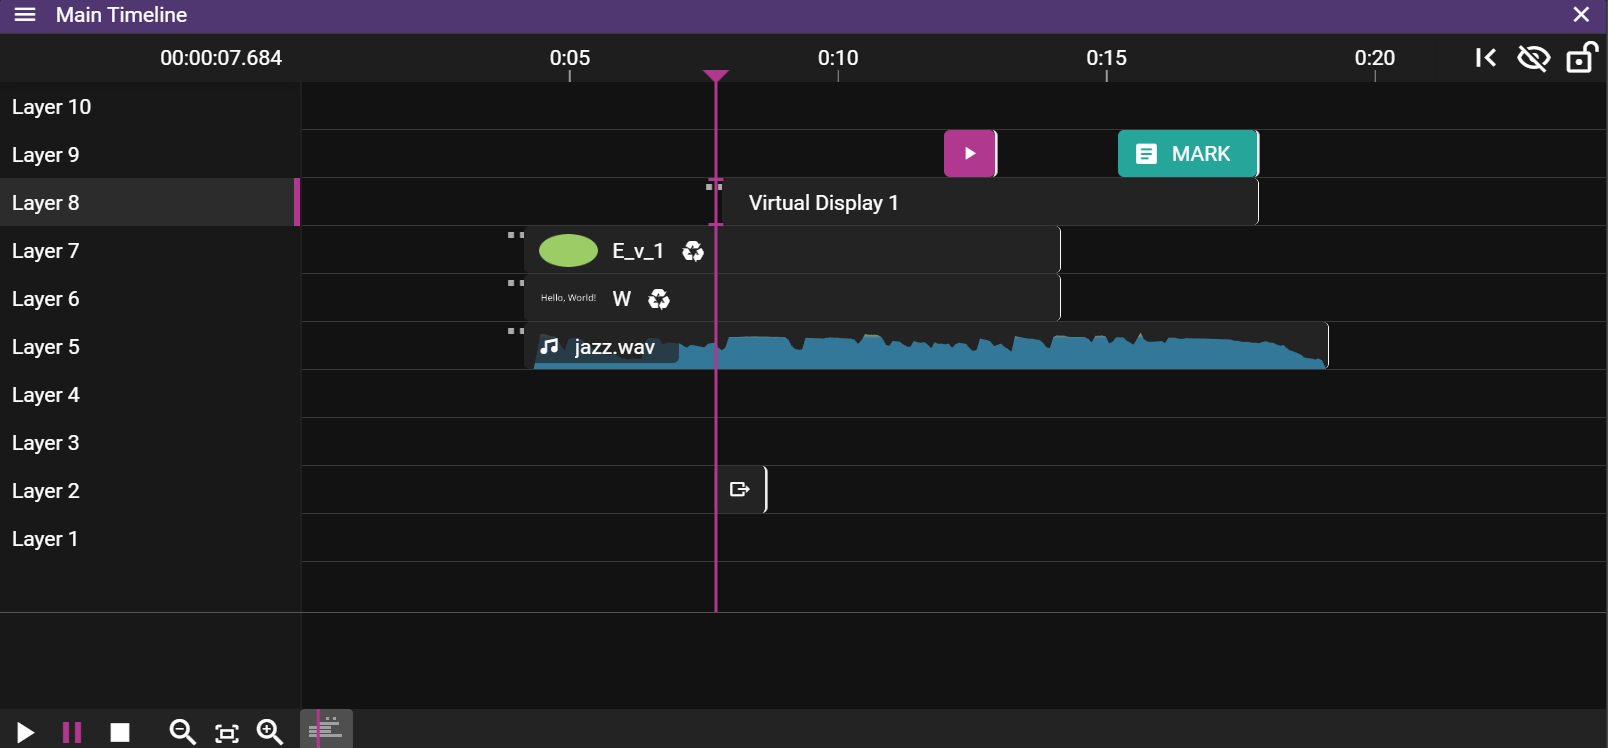Jump to the timeline start
1608x748 pixels.
1486,58
